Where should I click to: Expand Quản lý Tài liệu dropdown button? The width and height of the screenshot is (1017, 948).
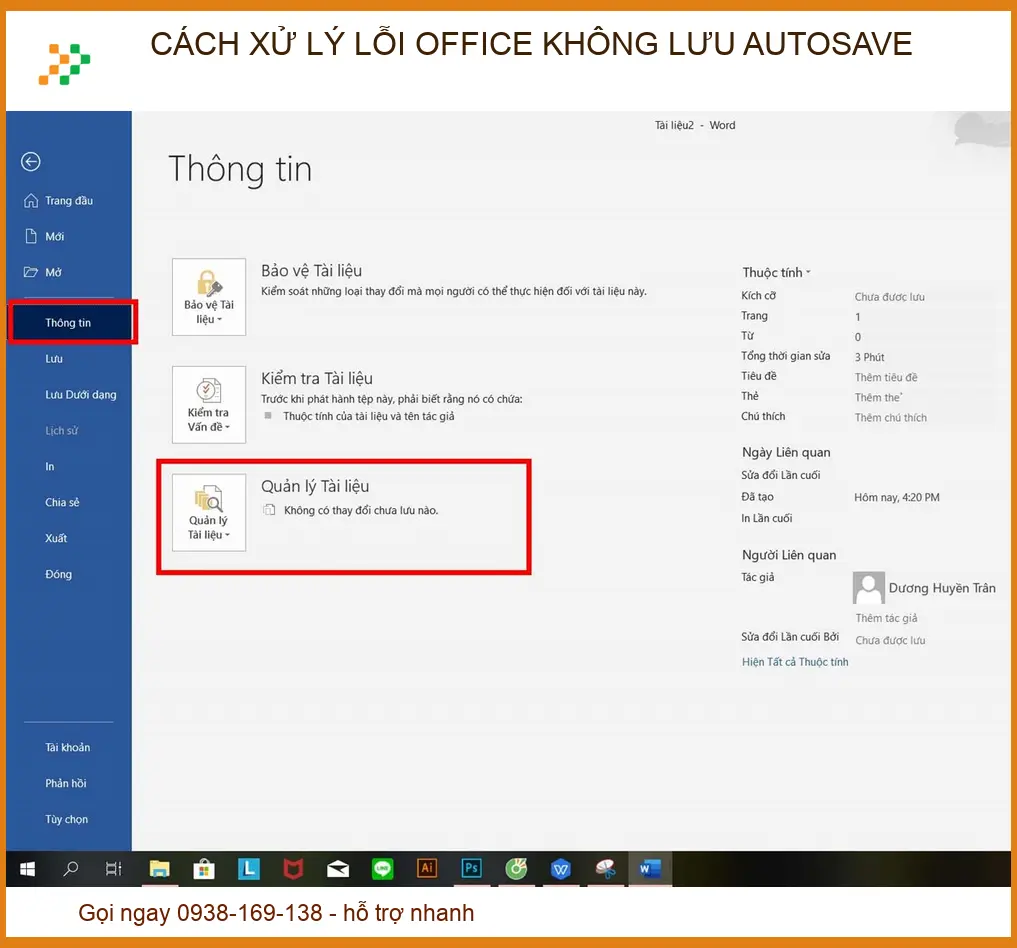tap(209, 512)
